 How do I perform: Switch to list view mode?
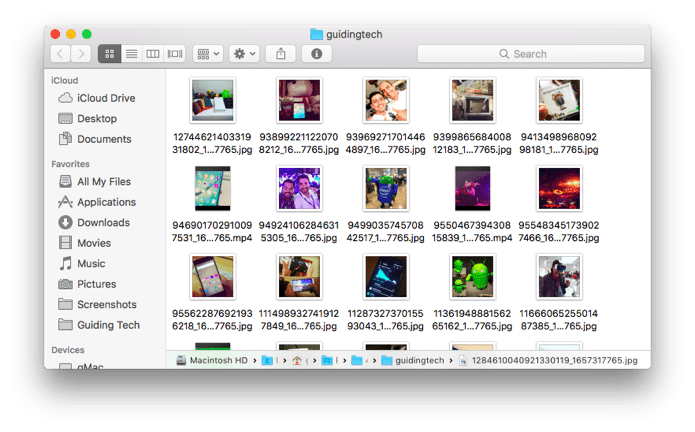(x=131, y=54)
